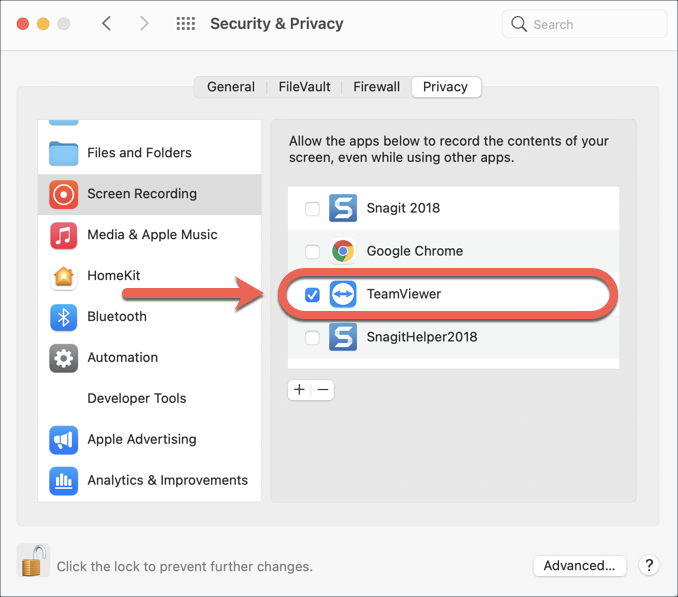The height and width of the screenshot is (597, 678).
Task: Click the HomeKit house icon
Action: tap(64, 276)
